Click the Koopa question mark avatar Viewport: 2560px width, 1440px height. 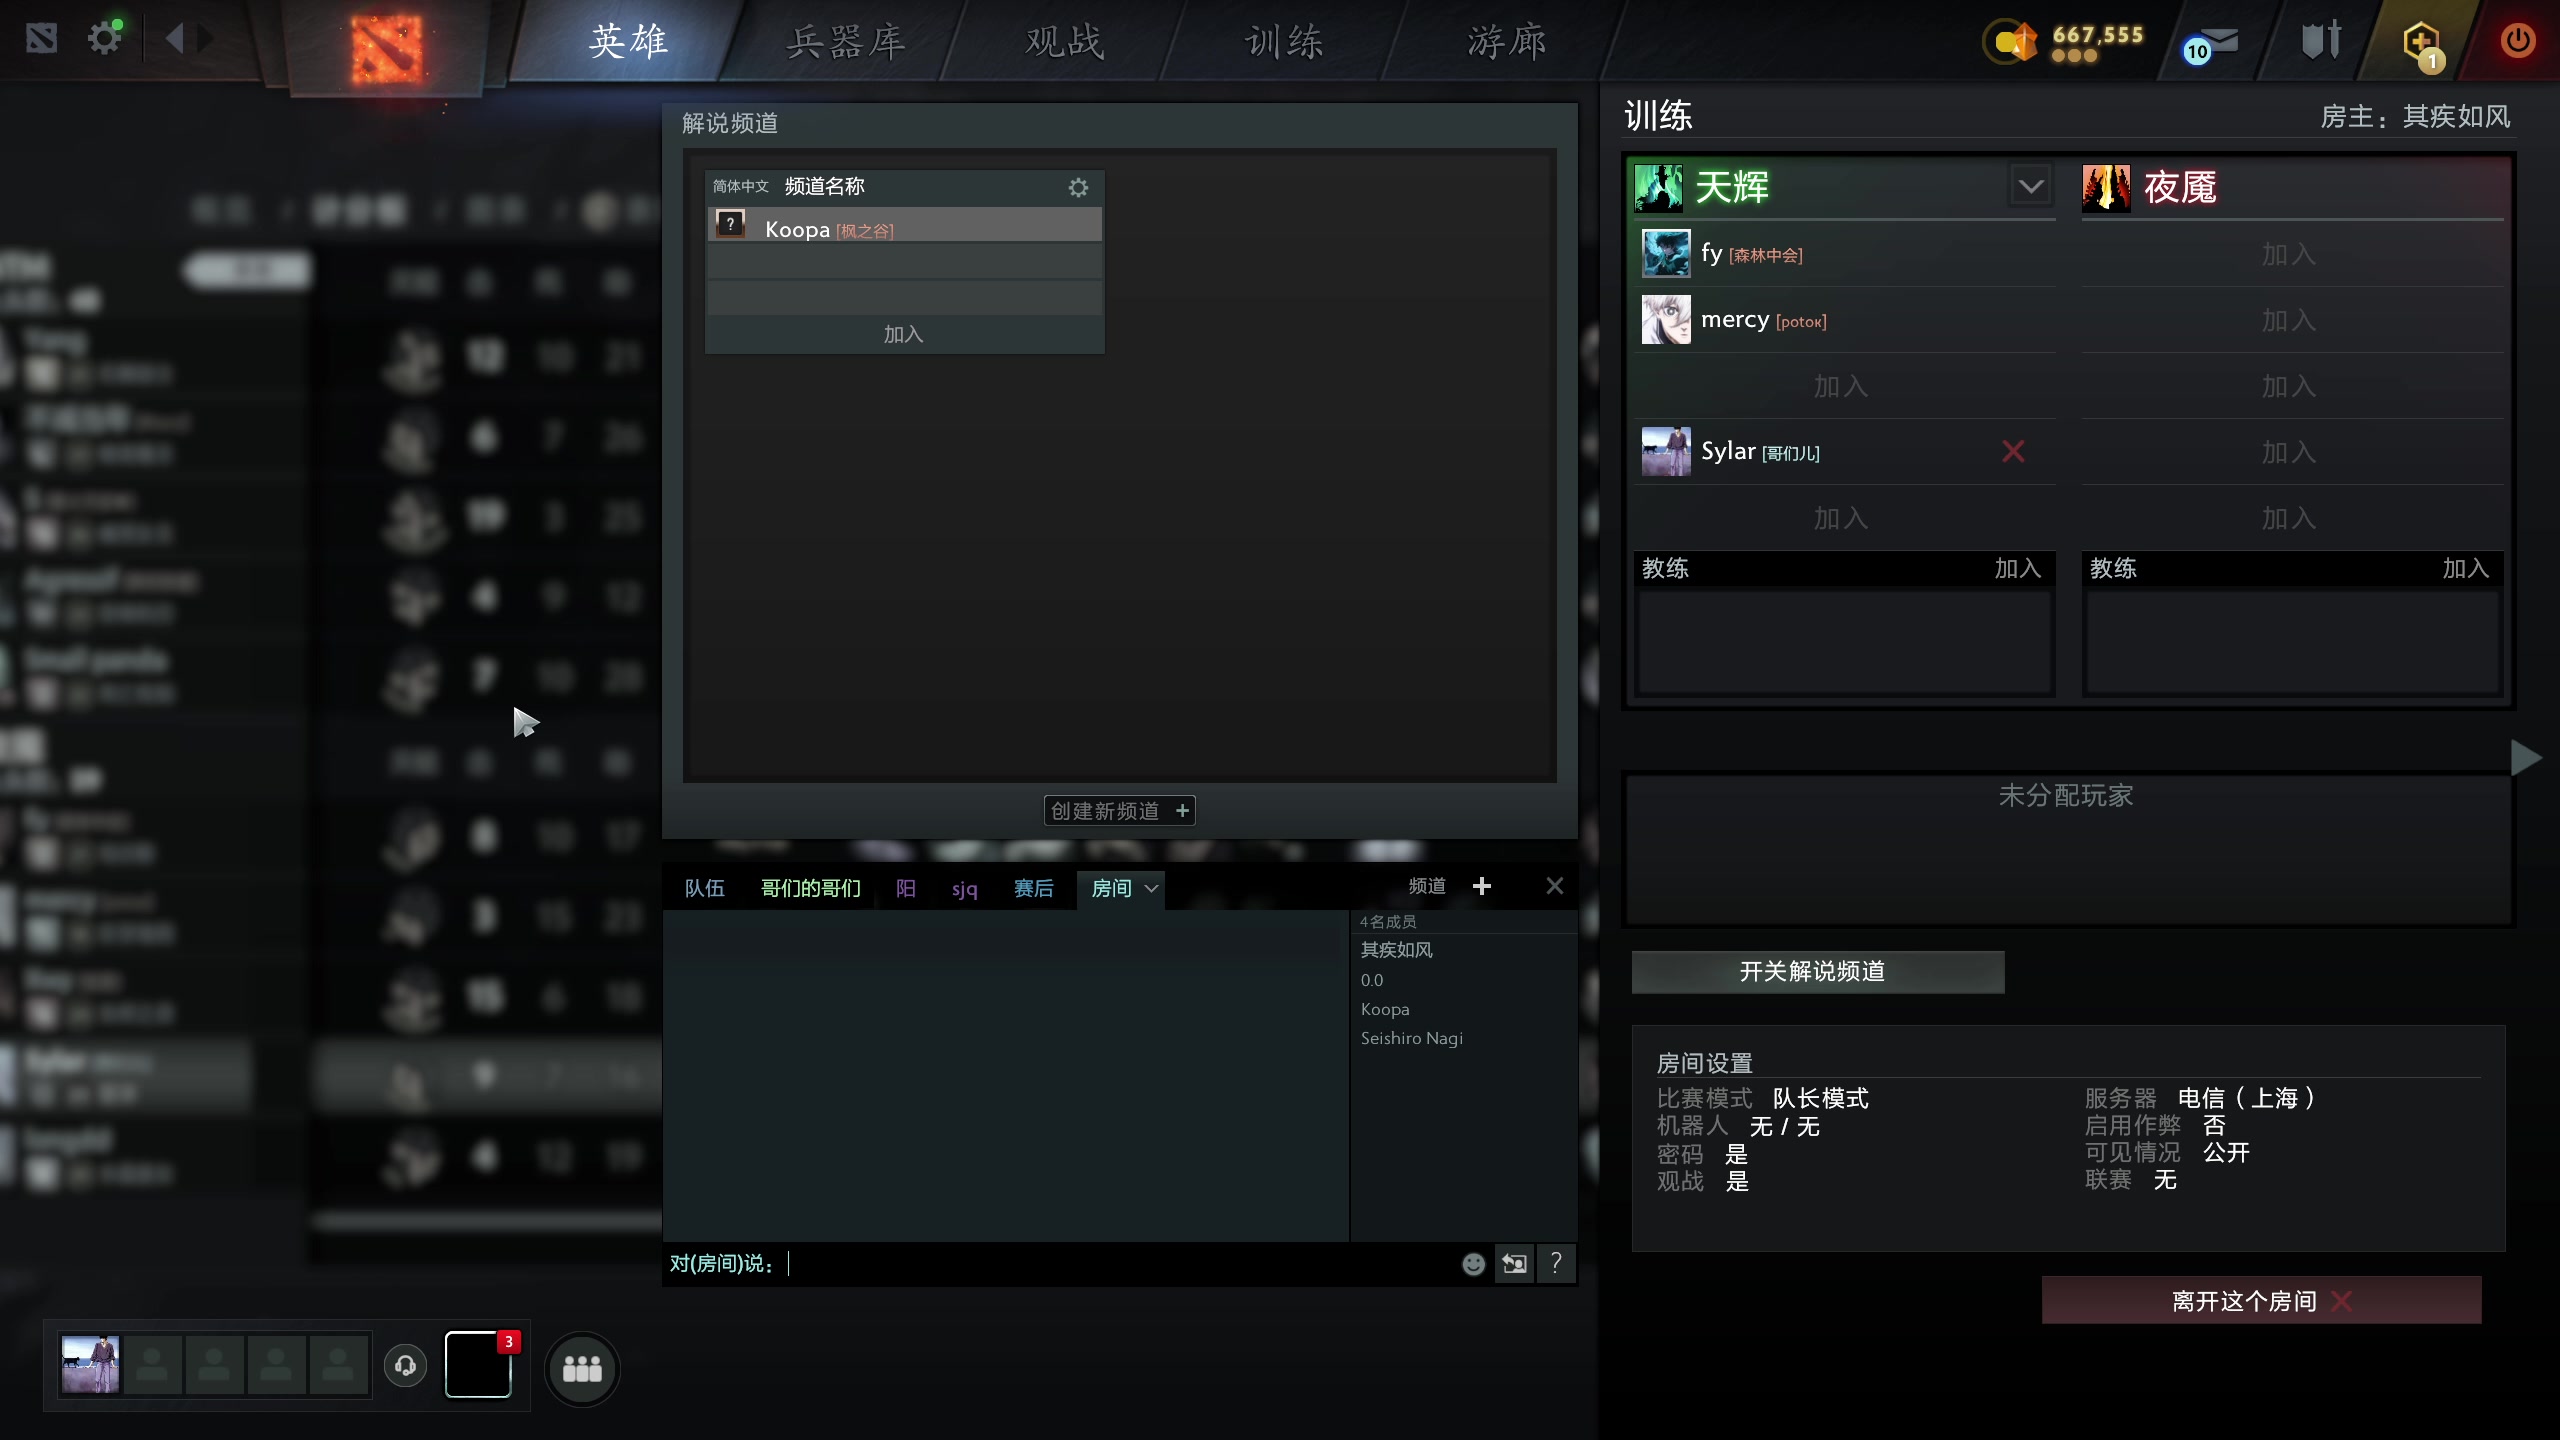(731, 225)
